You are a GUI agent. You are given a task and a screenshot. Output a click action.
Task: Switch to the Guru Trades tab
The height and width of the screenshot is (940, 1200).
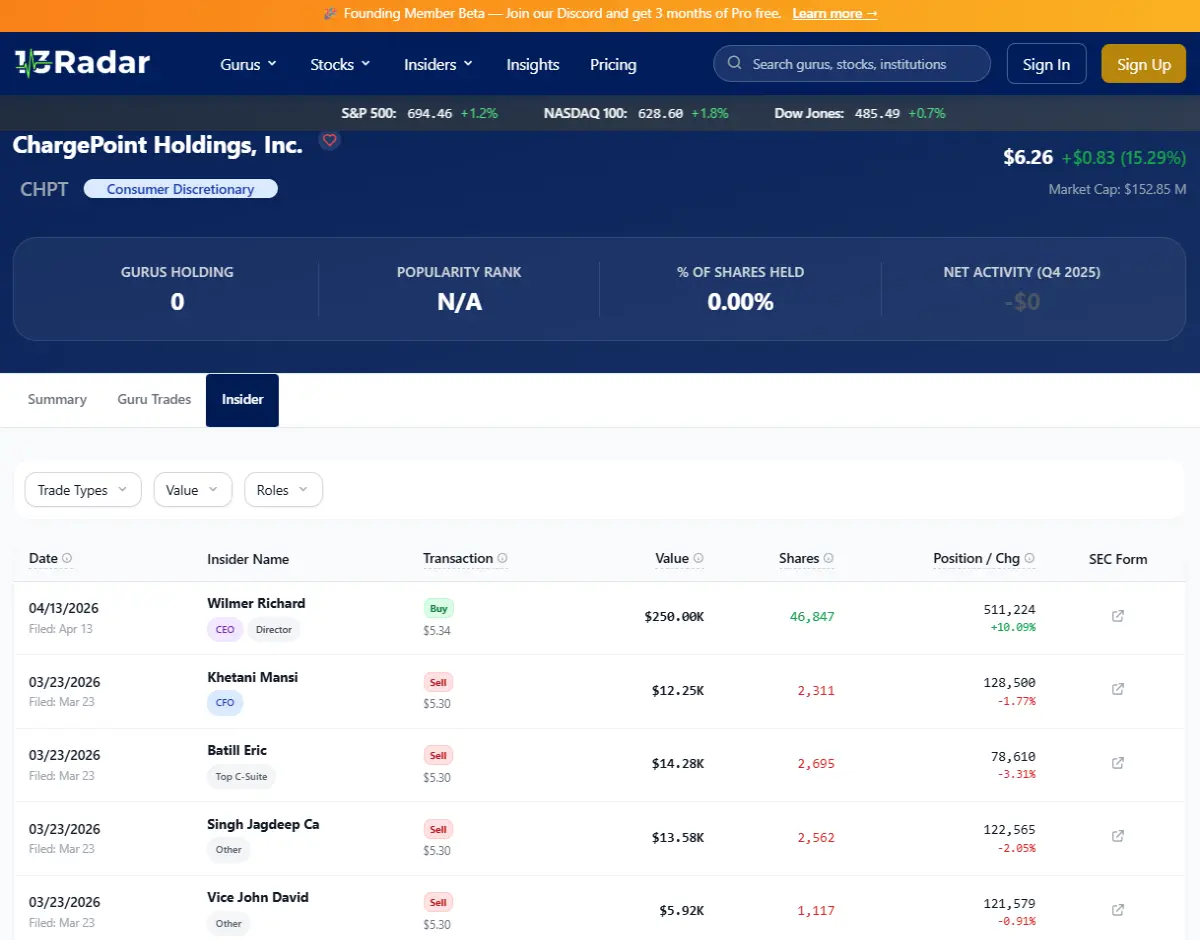[154, 399]
